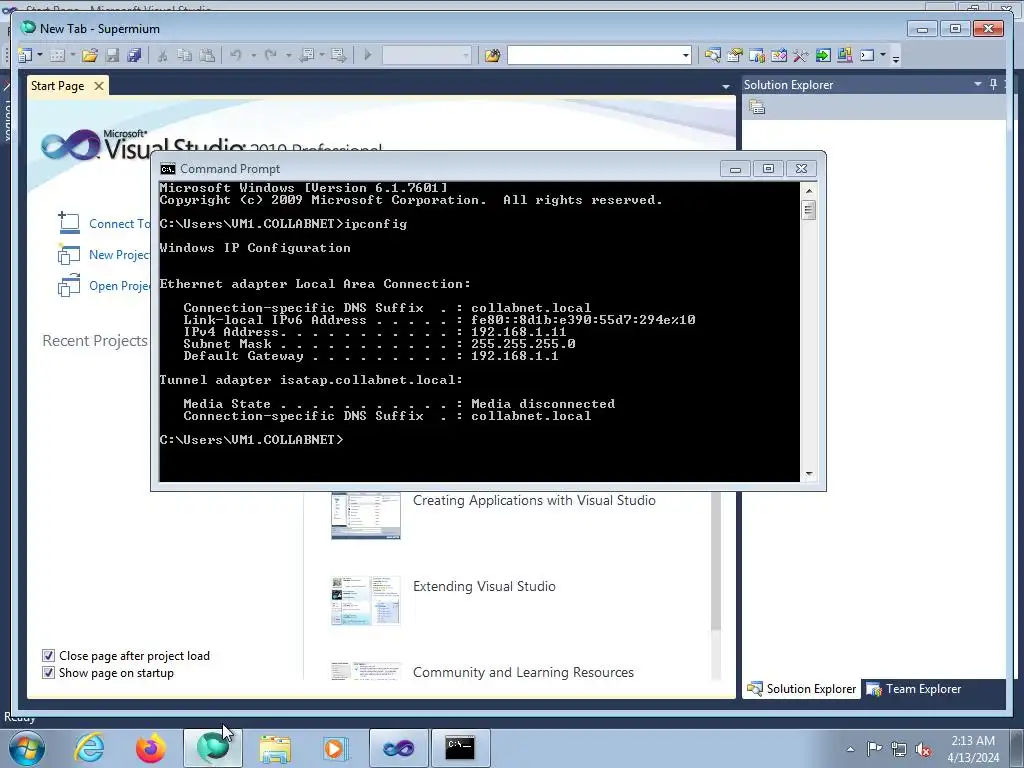The image size is (1024, 768).
Task: Click the Paste clipboard icon
Action: 207,56
